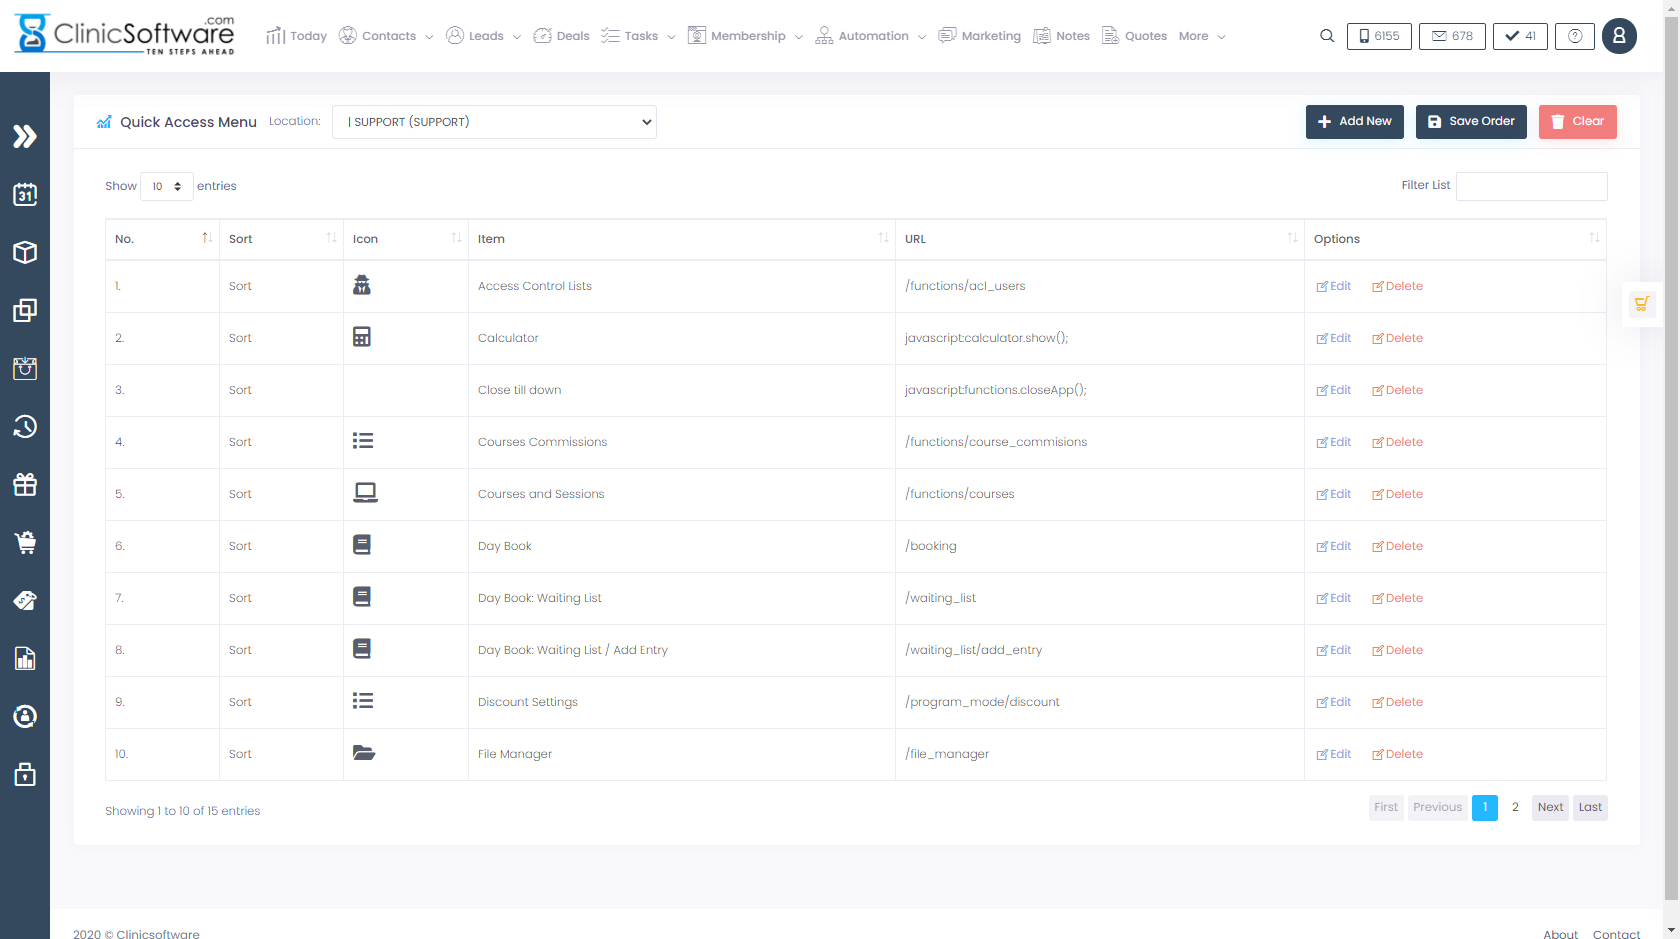1680x939 pixels.
Task: Click the gift box sidebar icon
Action: (x=25, y=485)
